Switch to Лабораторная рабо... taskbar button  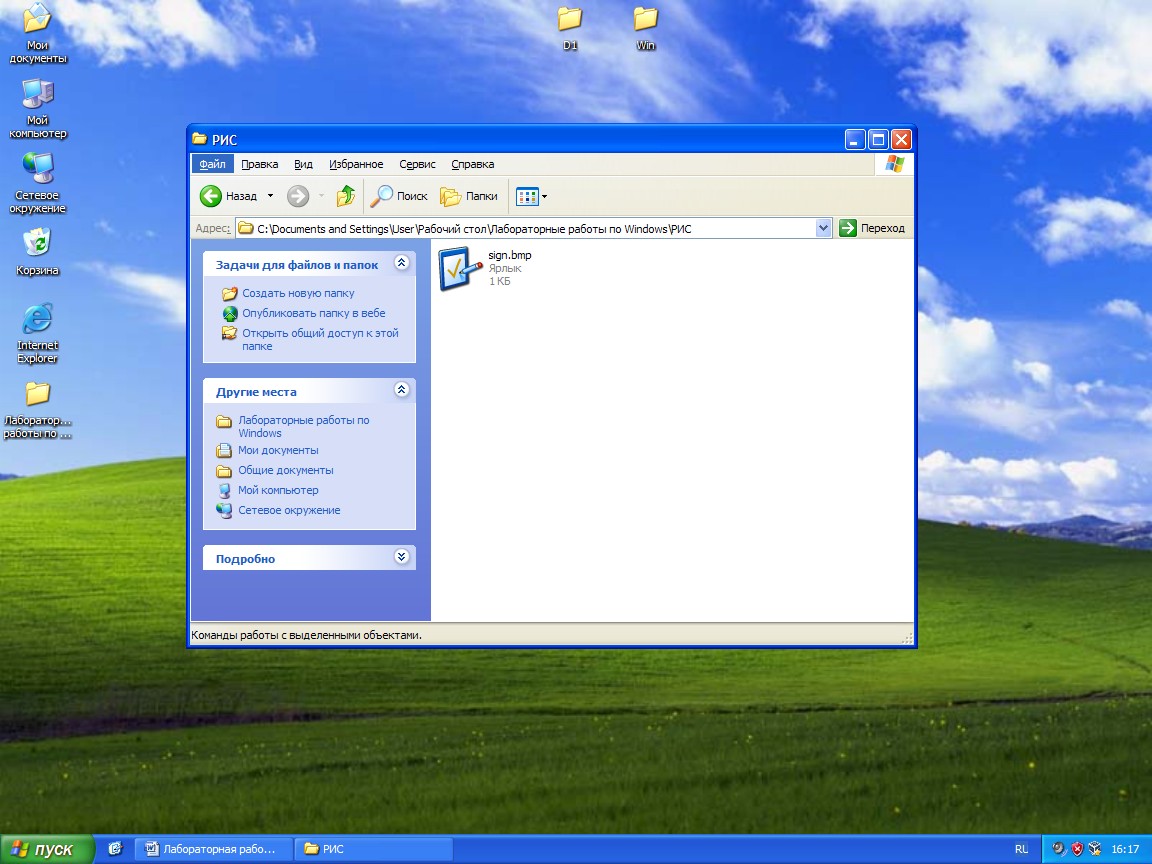point(214,849)
